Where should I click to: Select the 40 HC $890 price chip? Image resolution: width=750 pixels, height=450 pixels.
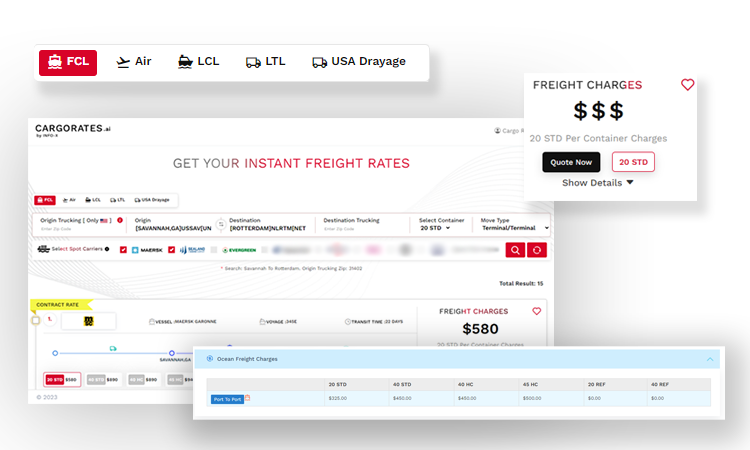(x=143, y=380)
